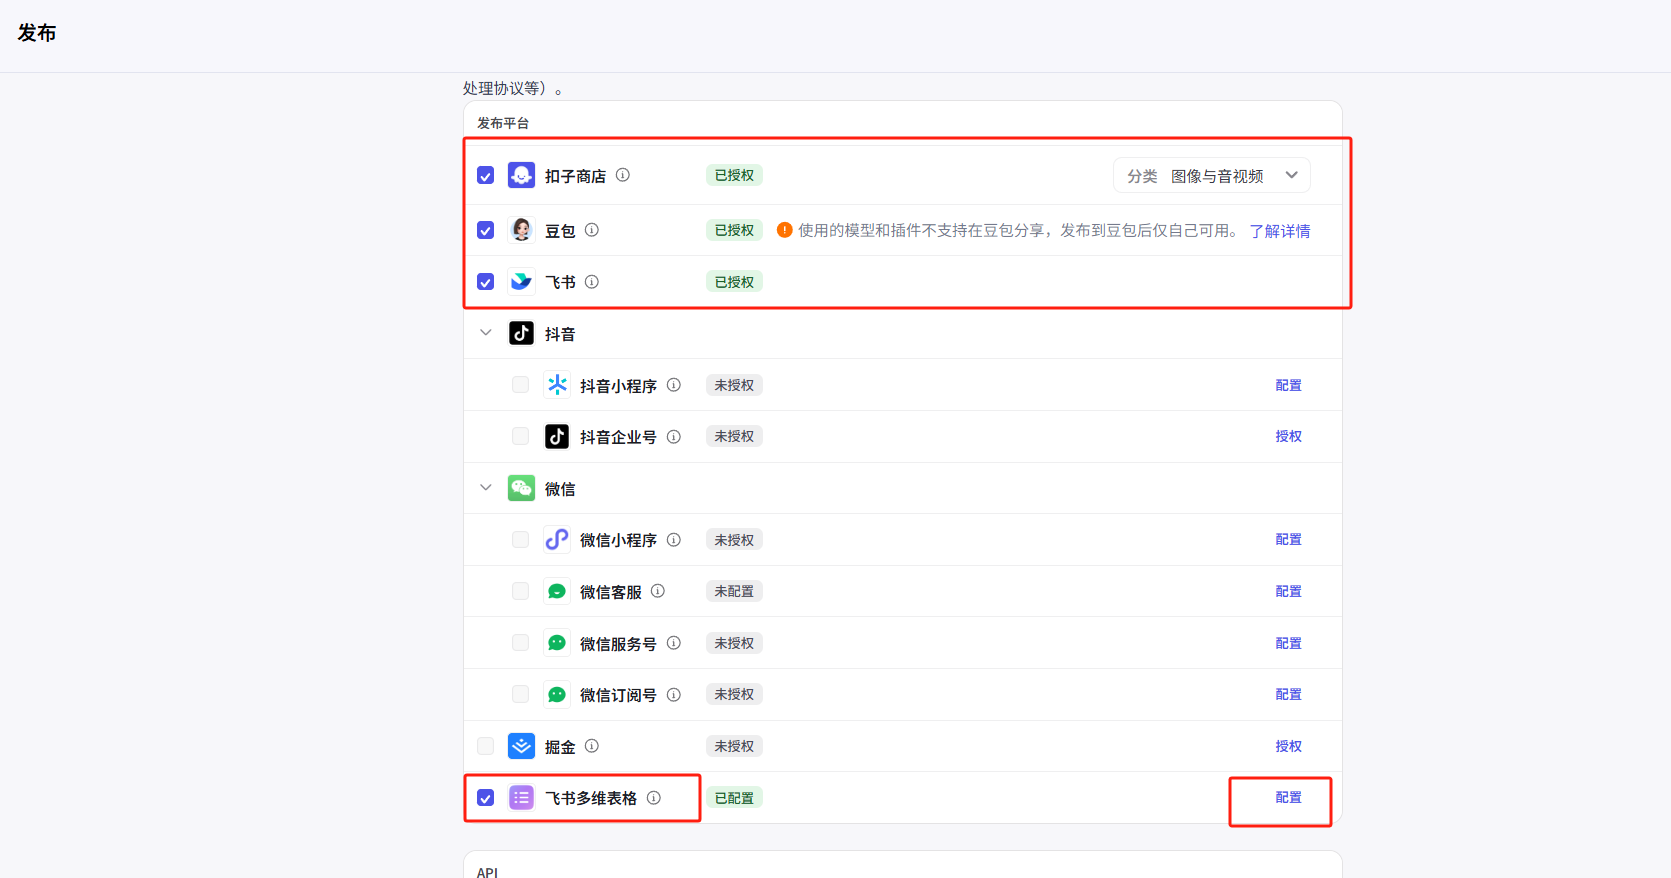Viewport: 1671px width, 878px height.
Task: Click the 已配置 badge in 飞书多维表格 row
Action: point(735,798)
